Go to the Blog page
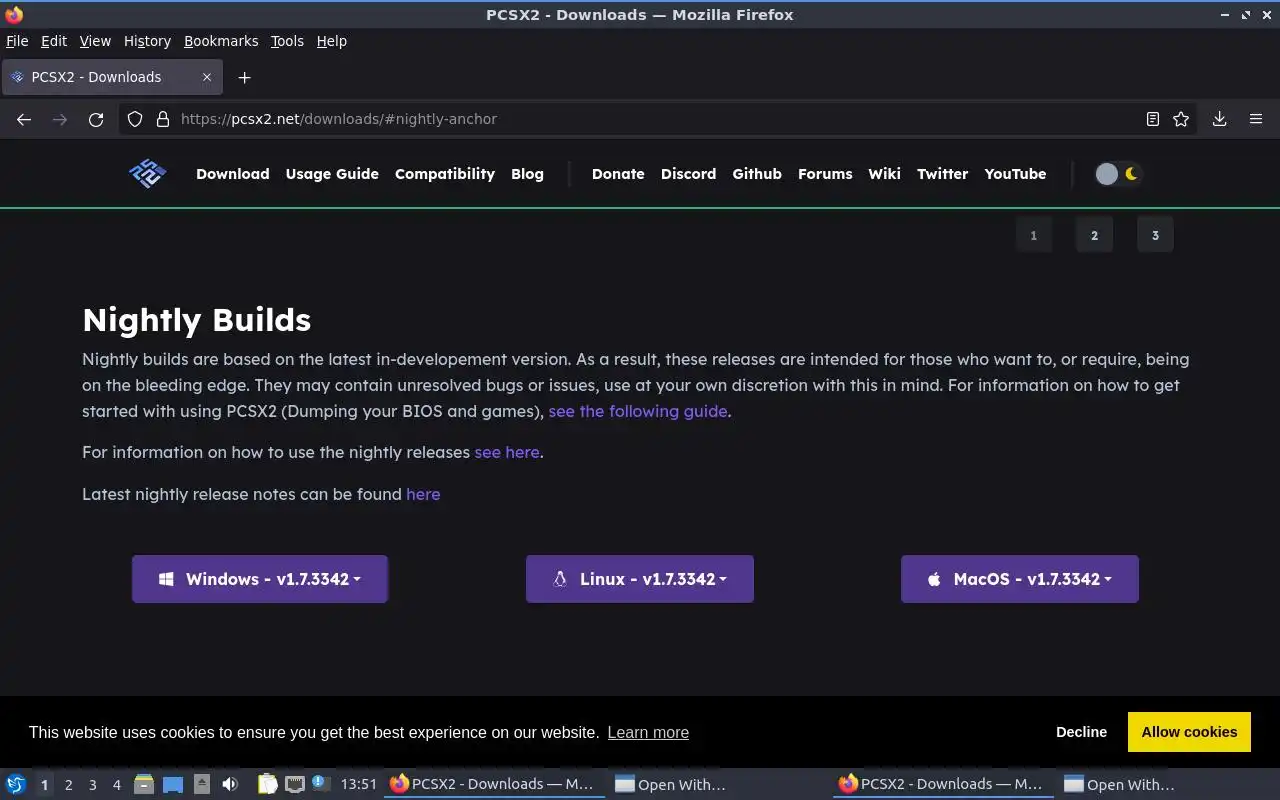This screenshot has width=1280, height=800. click(x=527, y=174)
